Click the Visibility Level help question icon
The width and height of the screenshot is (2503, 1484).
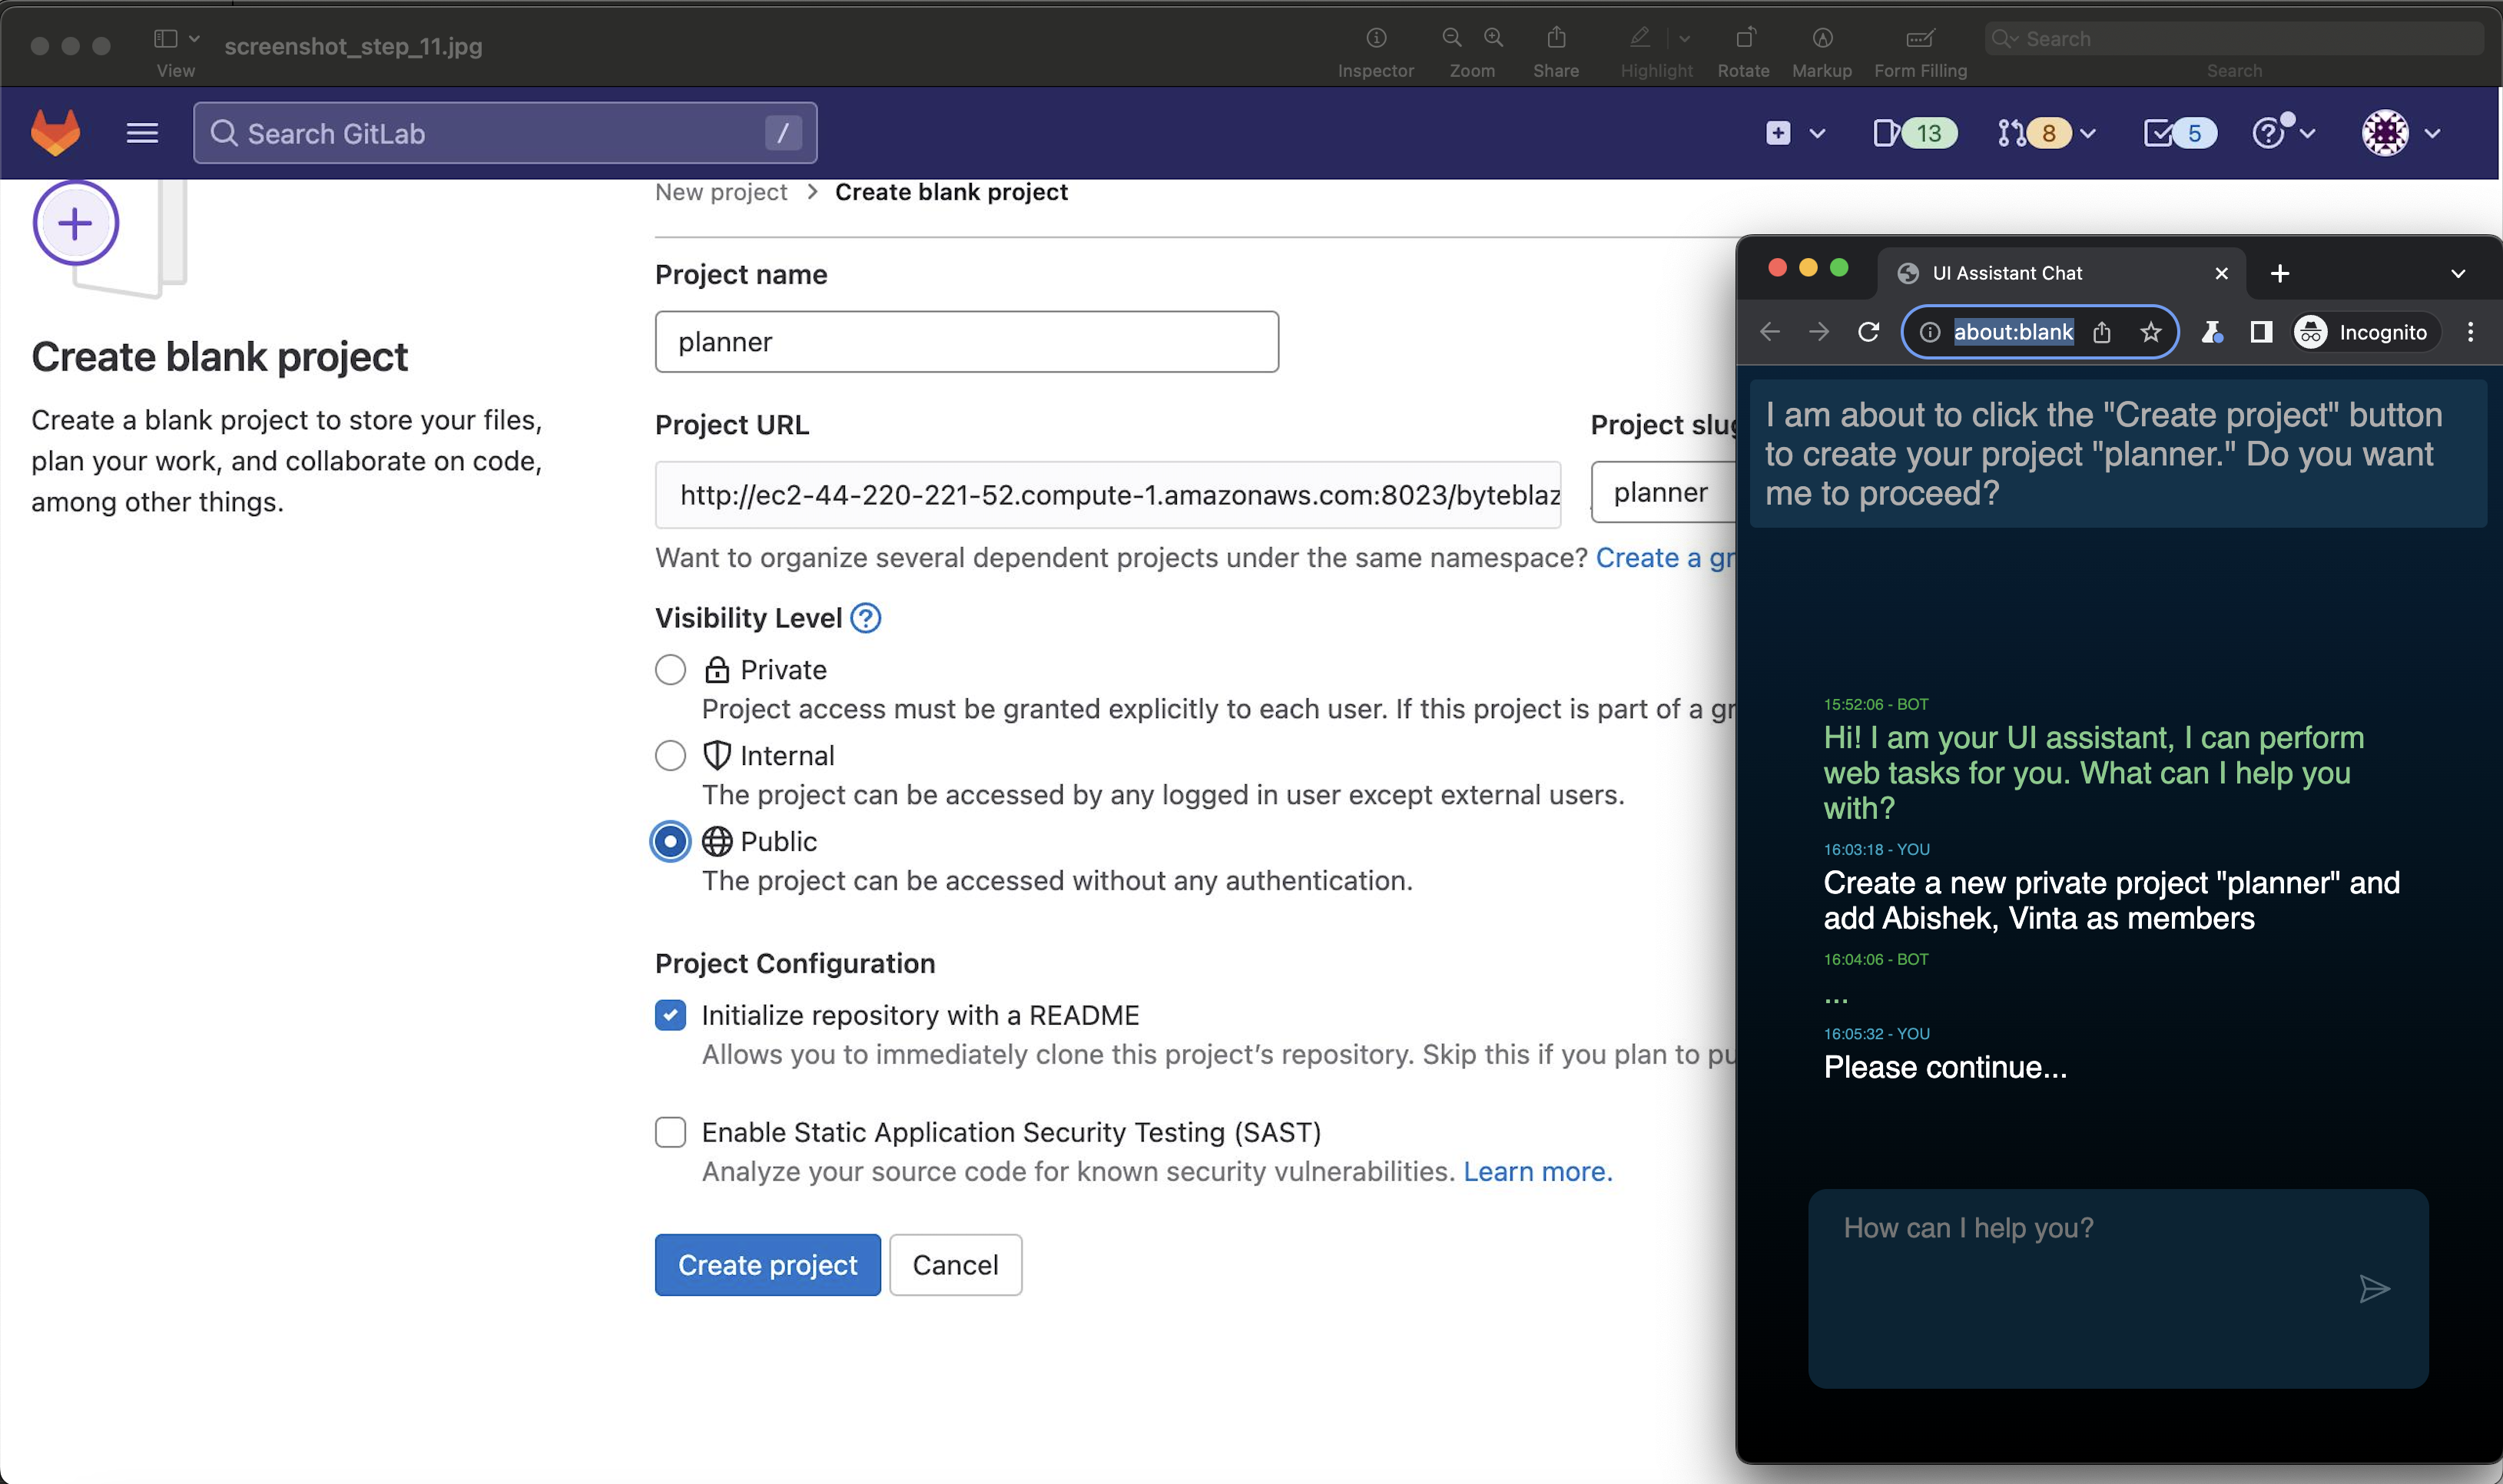point(865,618)
